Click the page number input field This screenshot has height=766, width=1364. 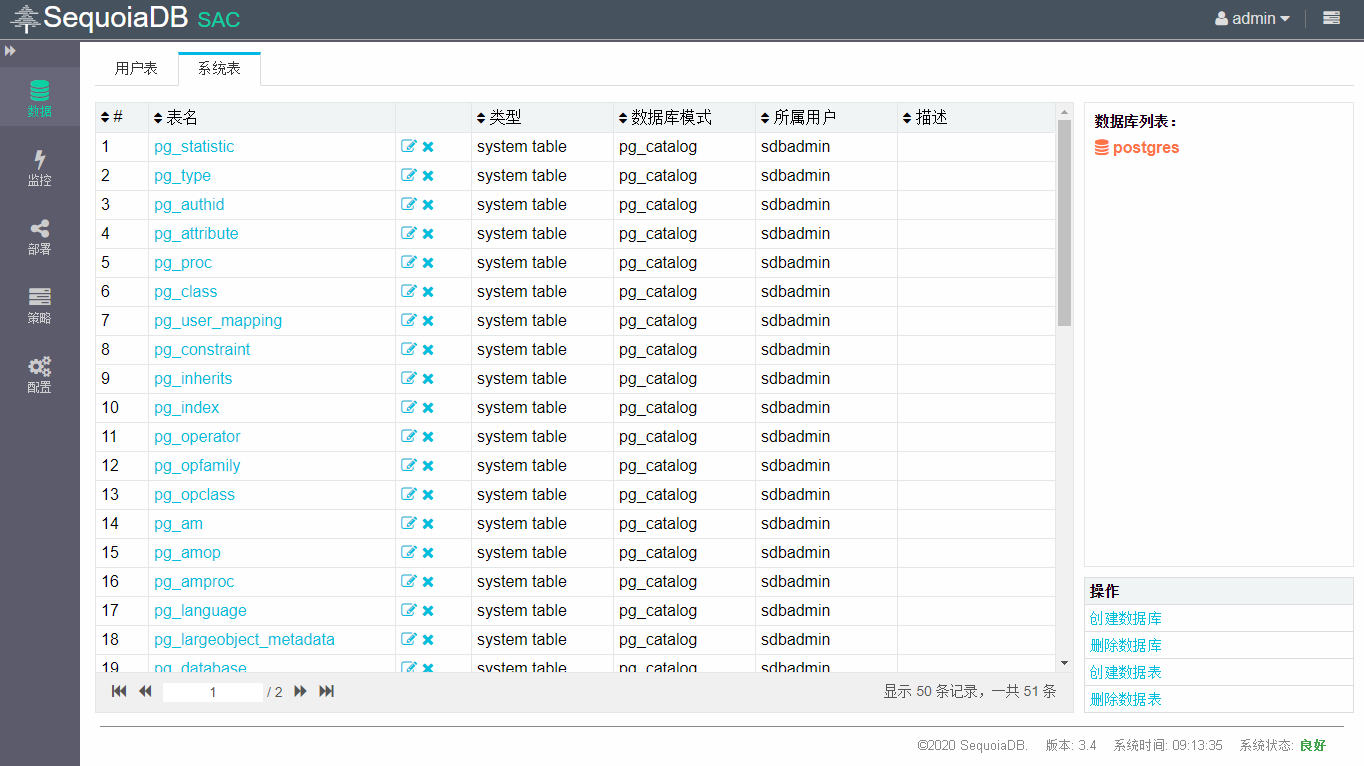point(213,692)
